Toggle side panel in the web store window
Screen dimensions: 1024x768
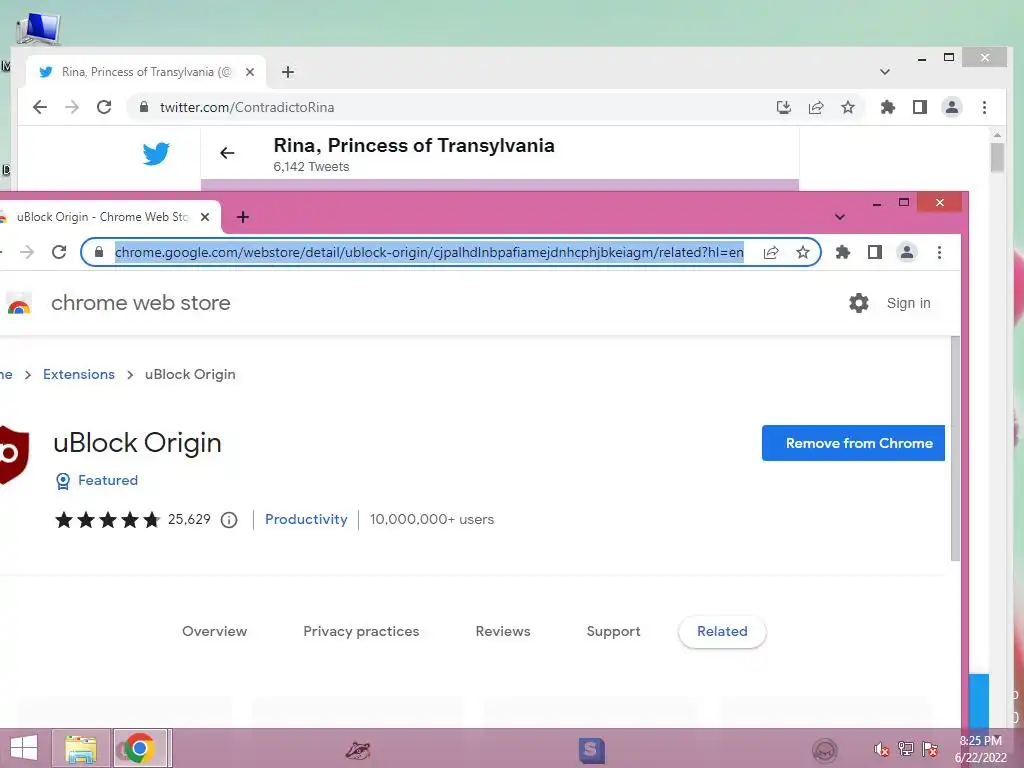tap(874, 252)
